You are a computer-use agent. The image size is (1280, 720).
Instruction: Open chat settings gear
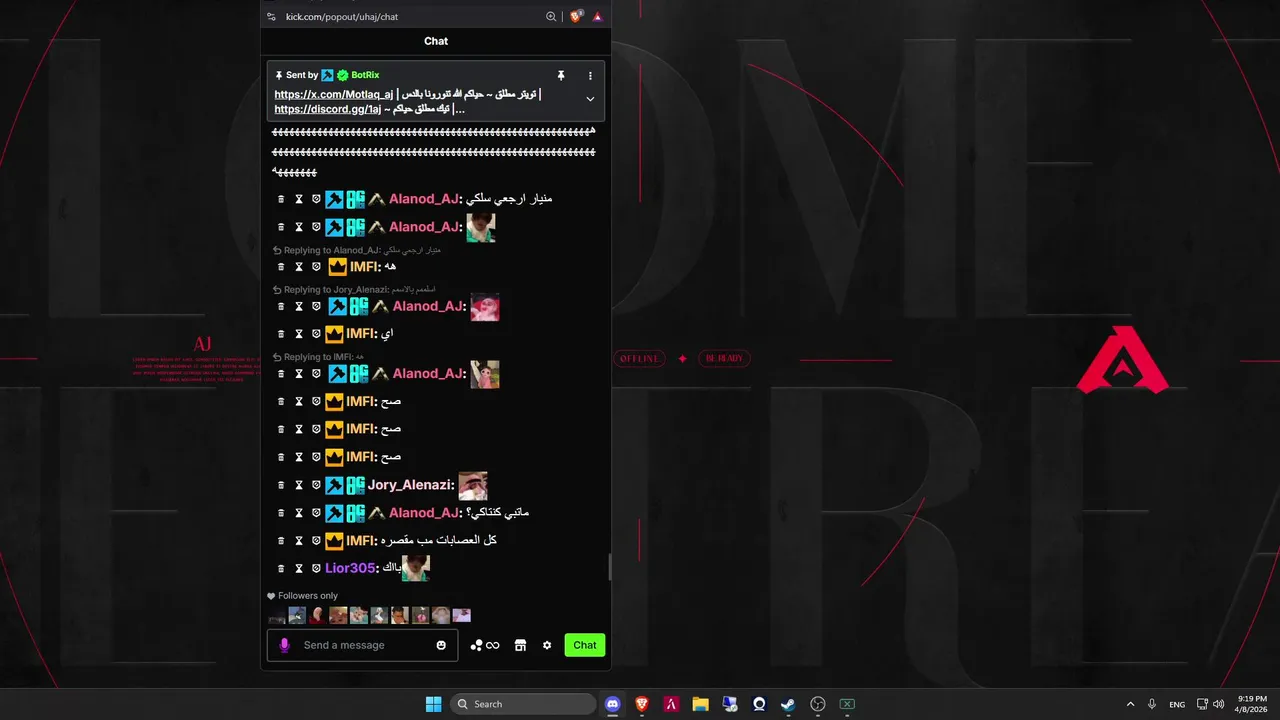point(547,645)
